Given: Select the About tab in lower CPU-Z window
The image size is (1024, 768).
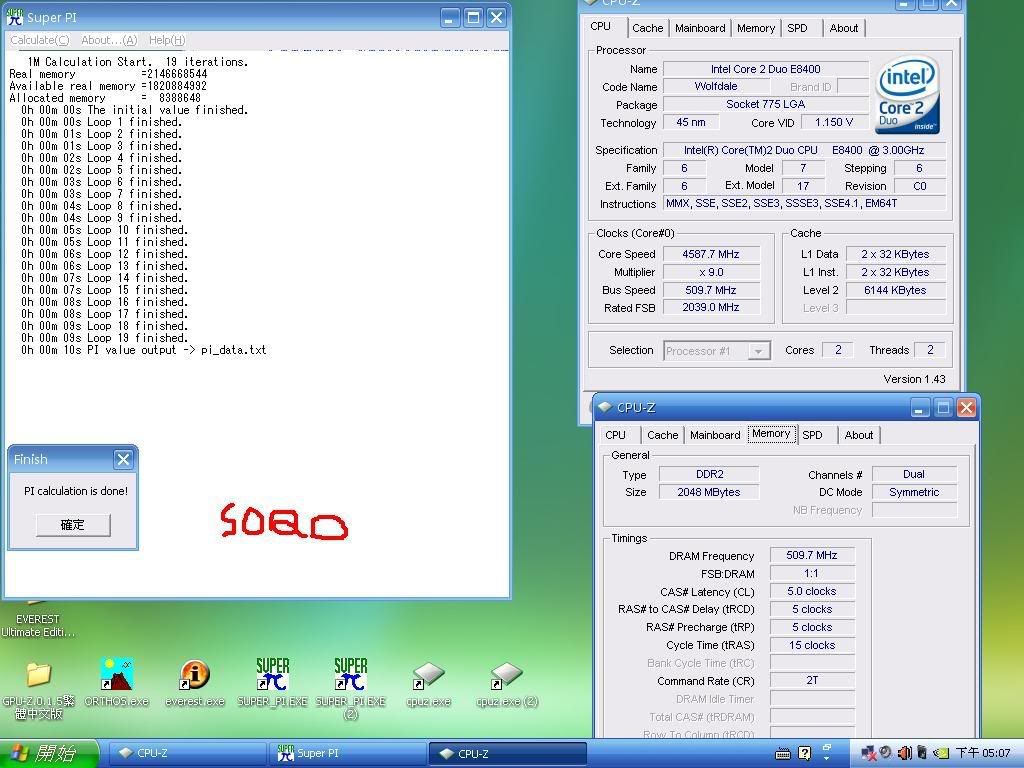Looking at the screenshot, I should point(859,435).
